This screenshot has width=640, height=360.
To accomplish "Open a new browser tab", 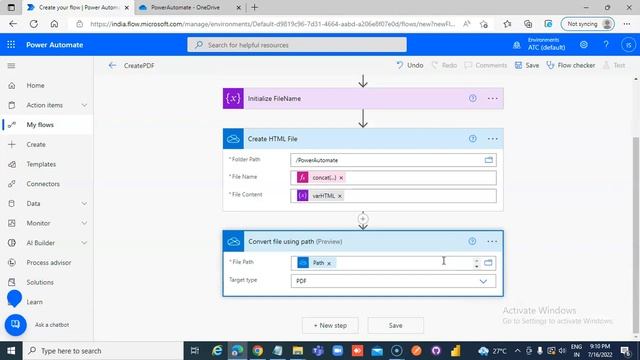I will tap(254, 7).
